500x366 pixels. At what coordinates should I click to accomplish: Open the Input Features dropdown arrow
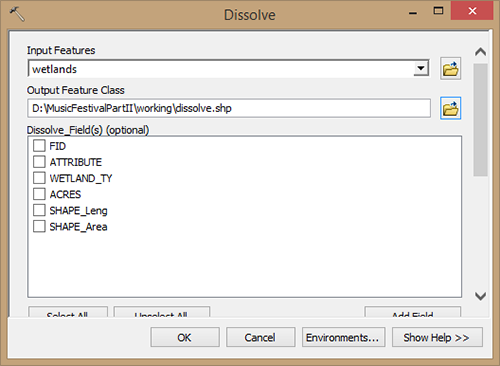pyautogui.click(x=421, y=68)
